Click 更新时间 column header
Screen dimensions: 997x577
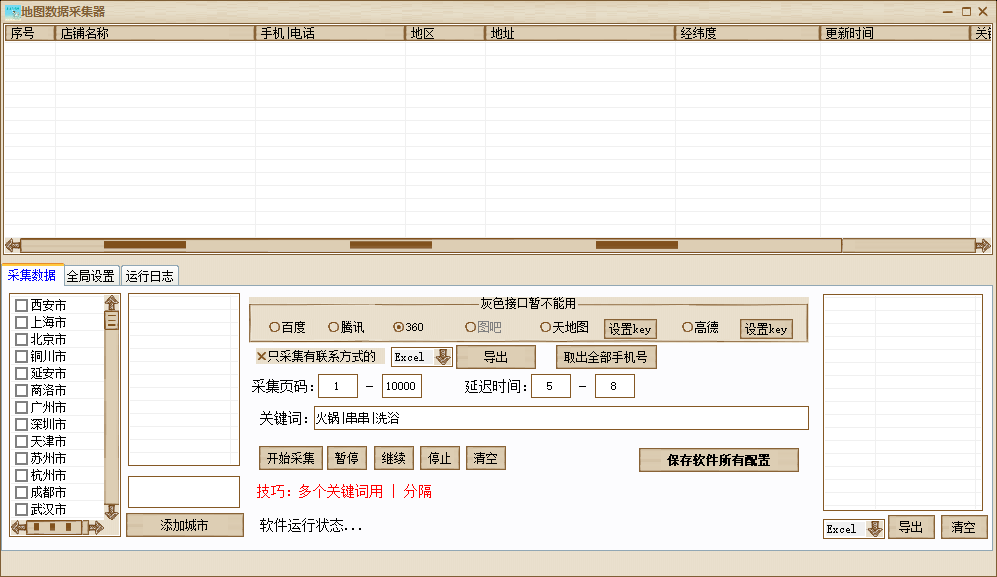(x=895, y=33)
